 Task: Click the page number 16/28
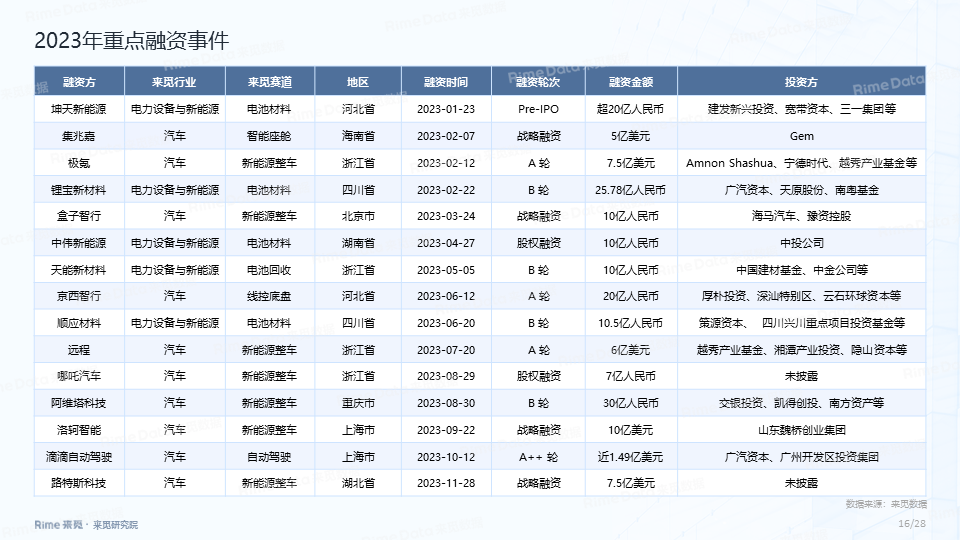pos(912,523)
